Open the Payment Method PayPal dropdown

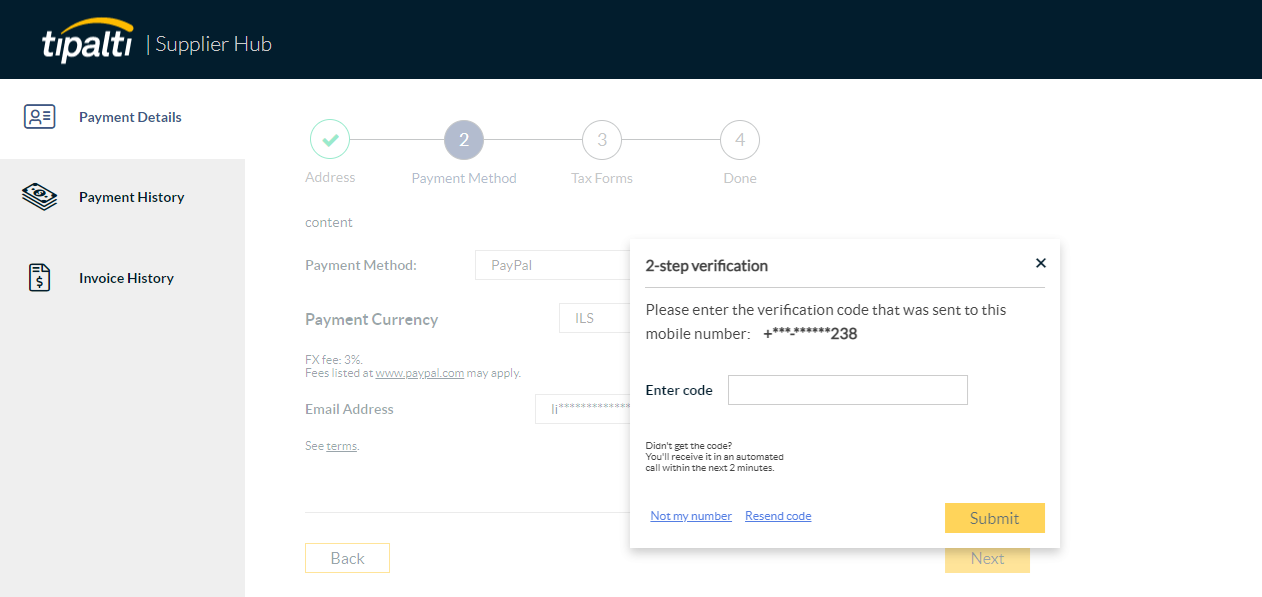click(x=552, y=265)
